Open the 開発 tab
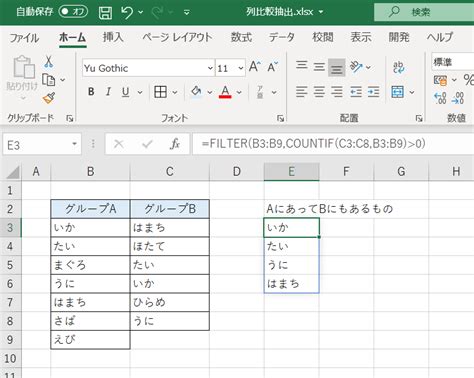 click(x=399, y=37)
